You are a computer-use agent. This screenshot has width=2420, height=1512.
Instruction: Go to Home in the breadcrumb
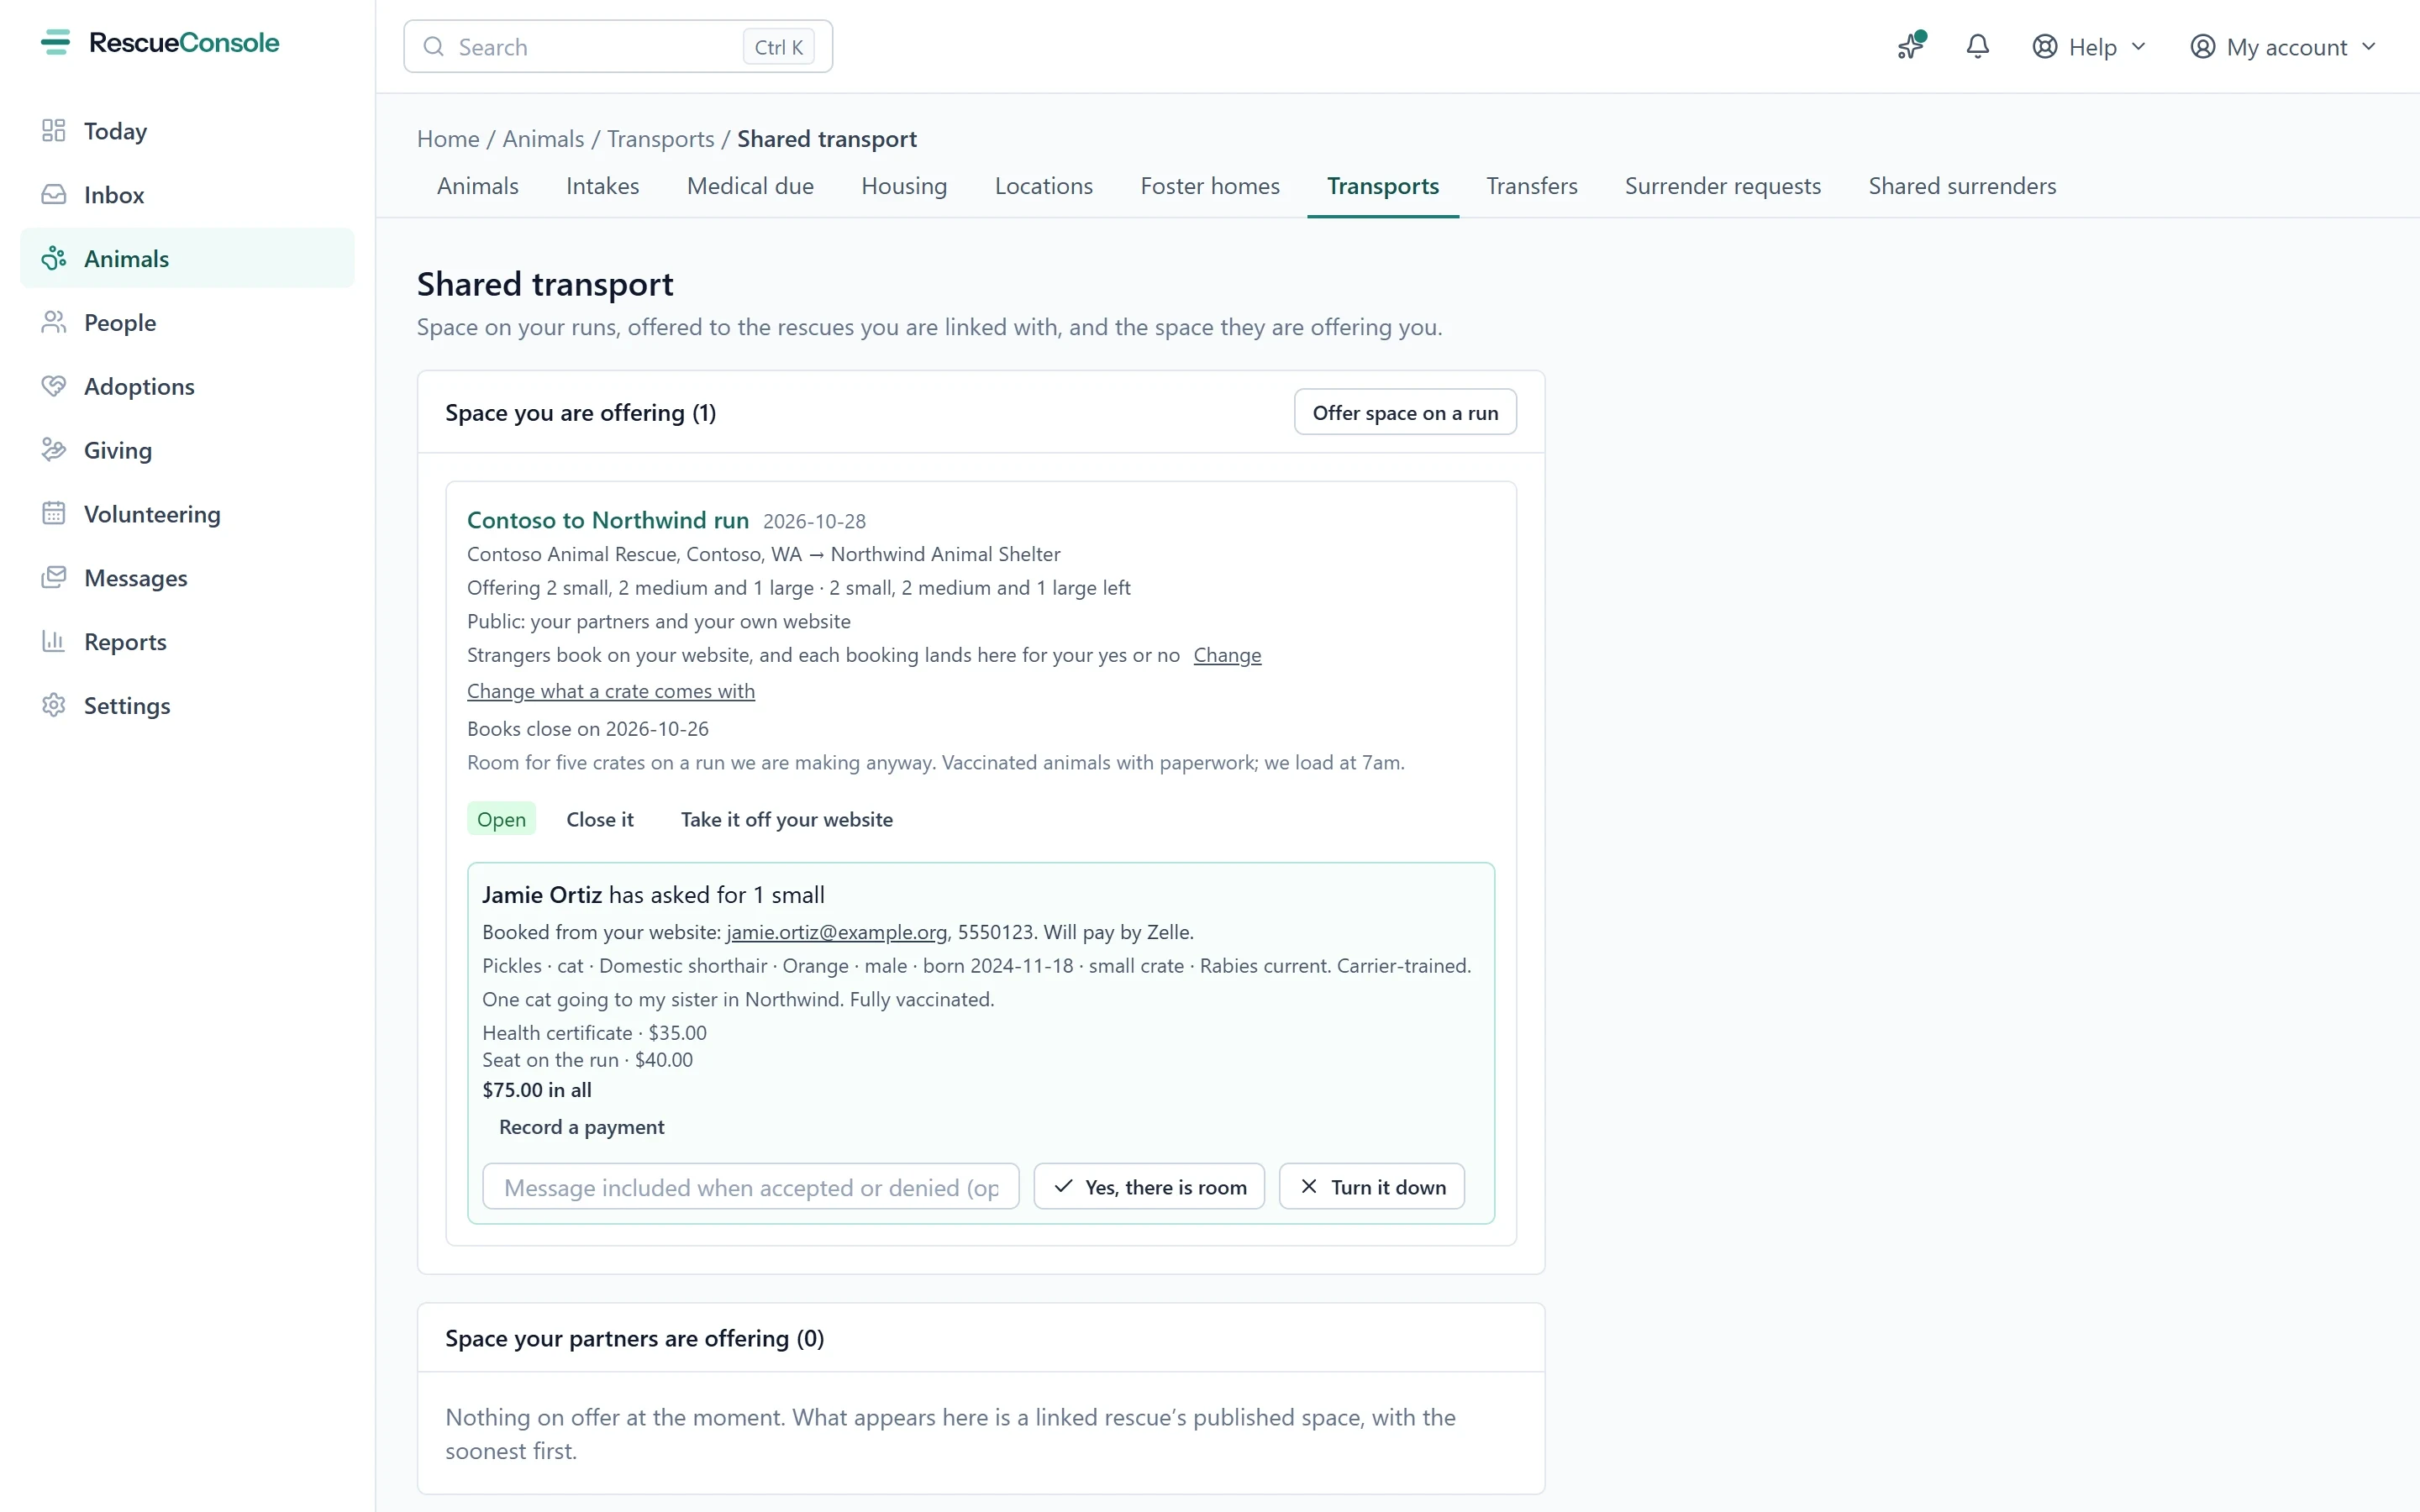[x=448, y=139]
